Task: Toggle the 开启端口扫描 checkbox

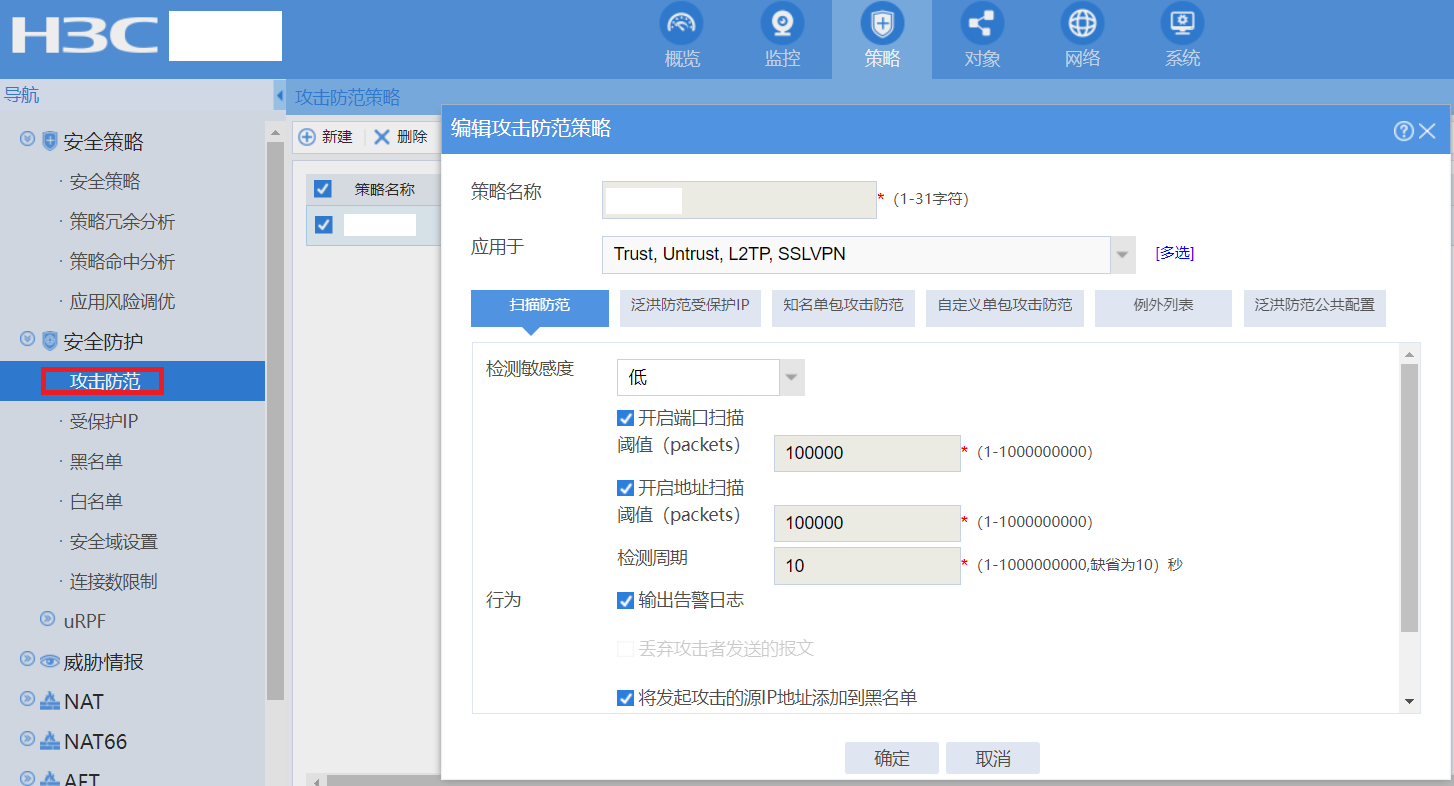Action: [626, 418]
